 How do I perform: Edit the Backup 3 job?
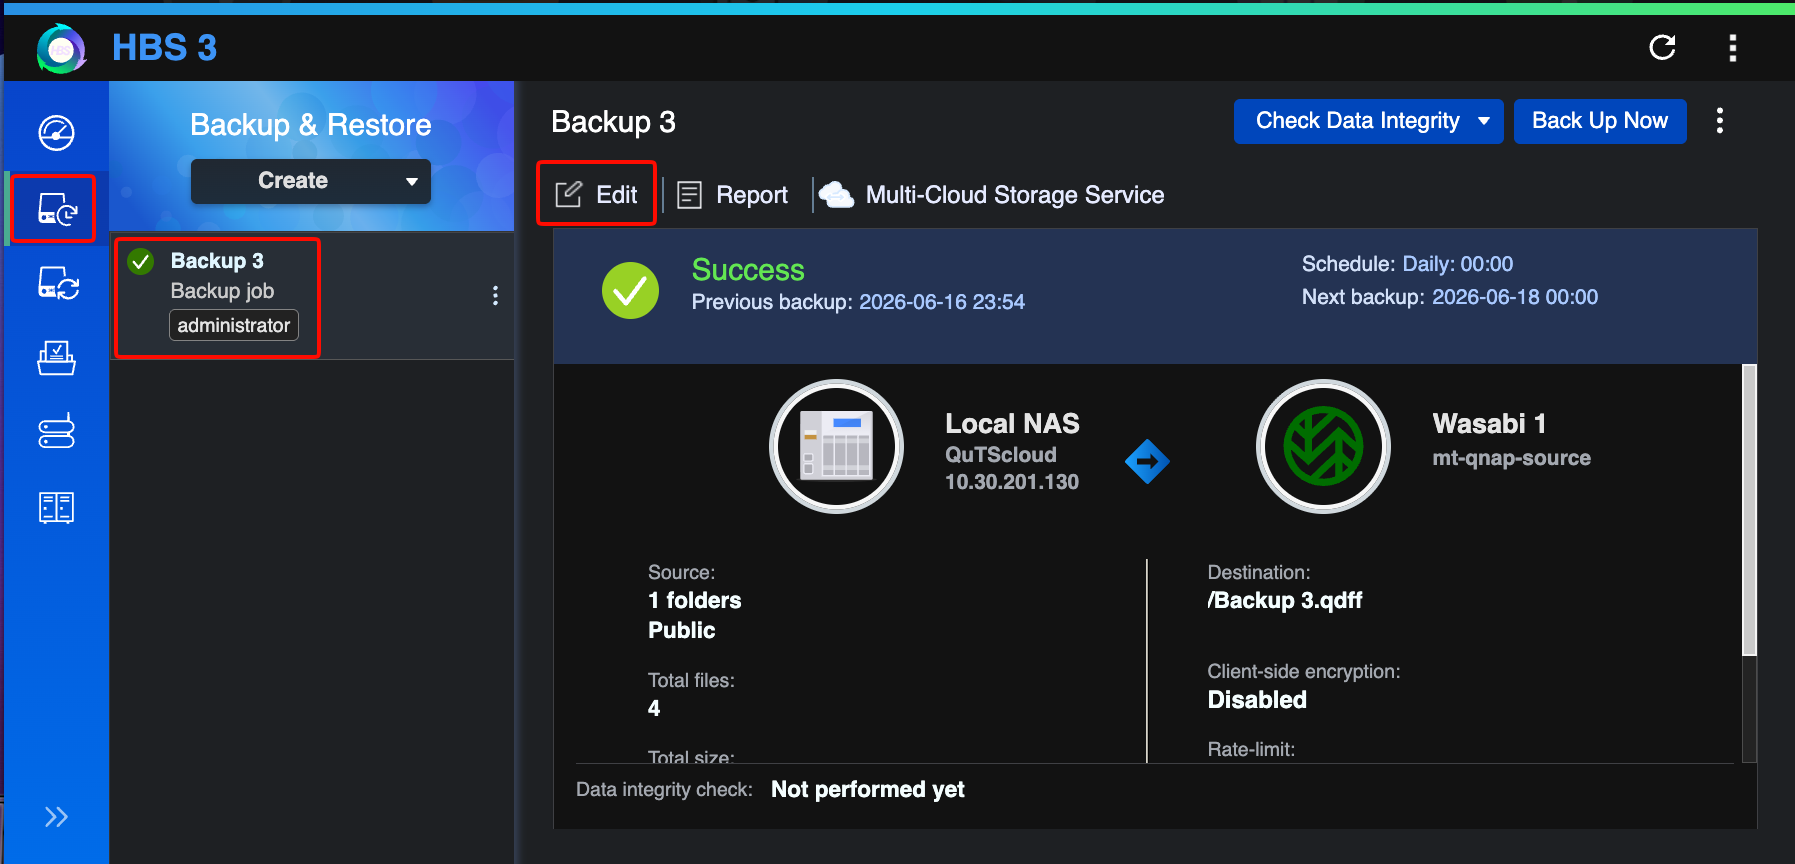596,194
